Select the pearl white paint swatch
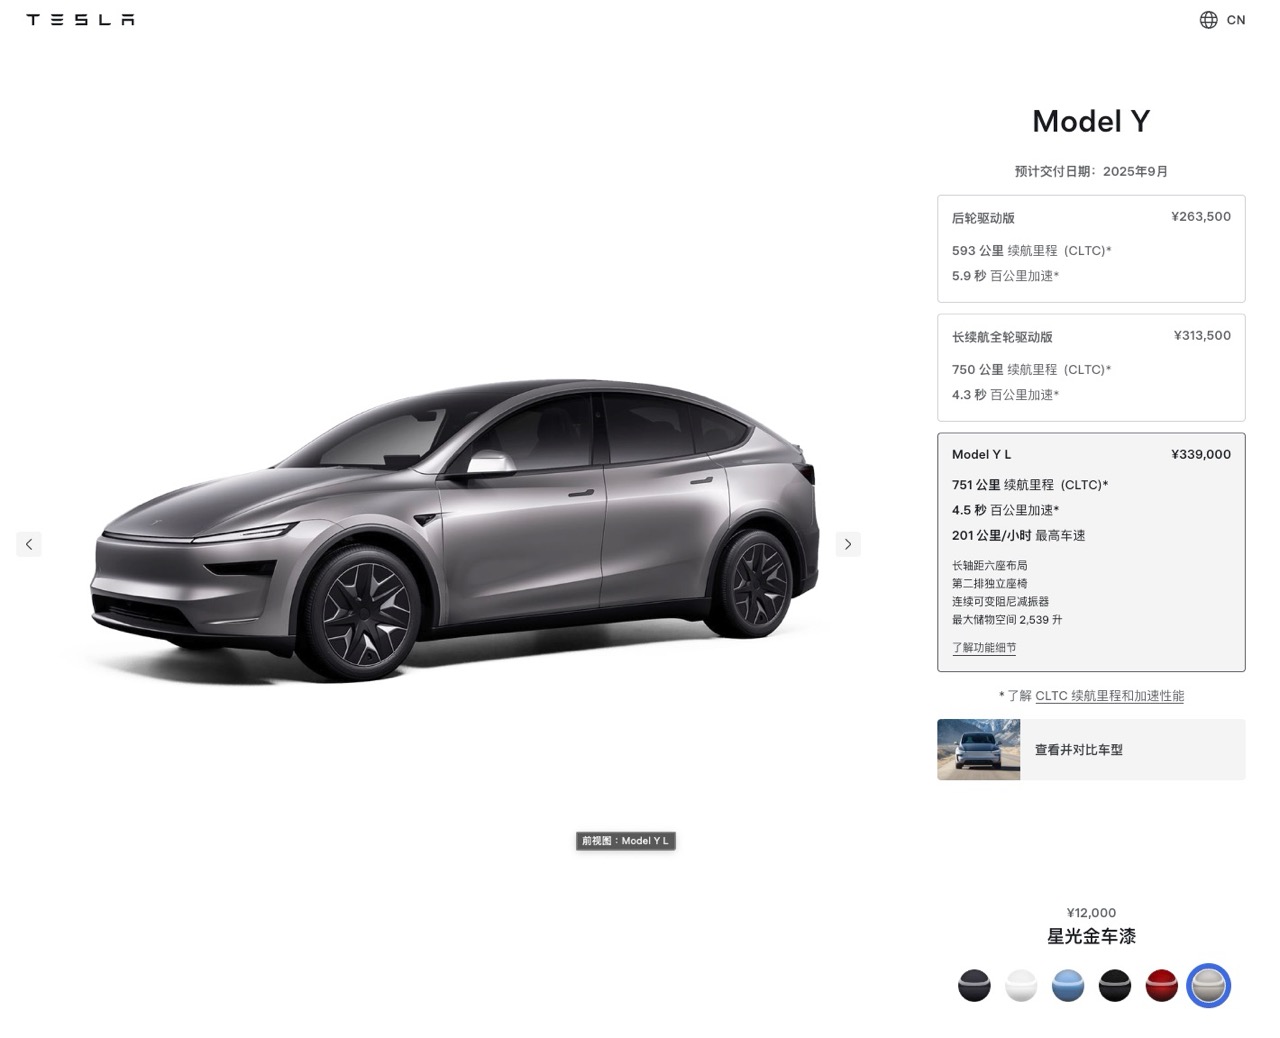Screen dimensions: 1280x1038 (1021, 985)
